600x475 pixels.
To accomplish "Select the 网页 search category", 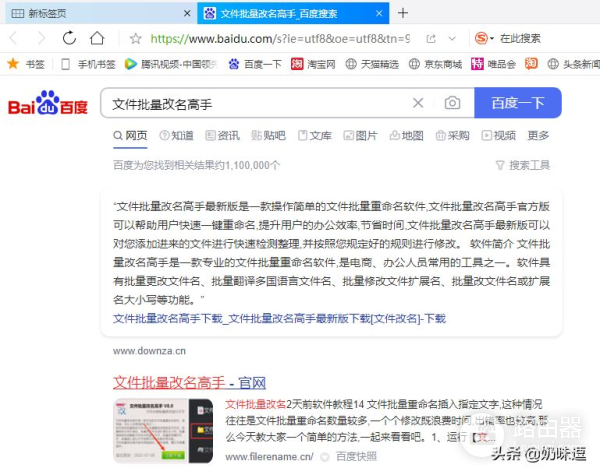I will point(130,135).
